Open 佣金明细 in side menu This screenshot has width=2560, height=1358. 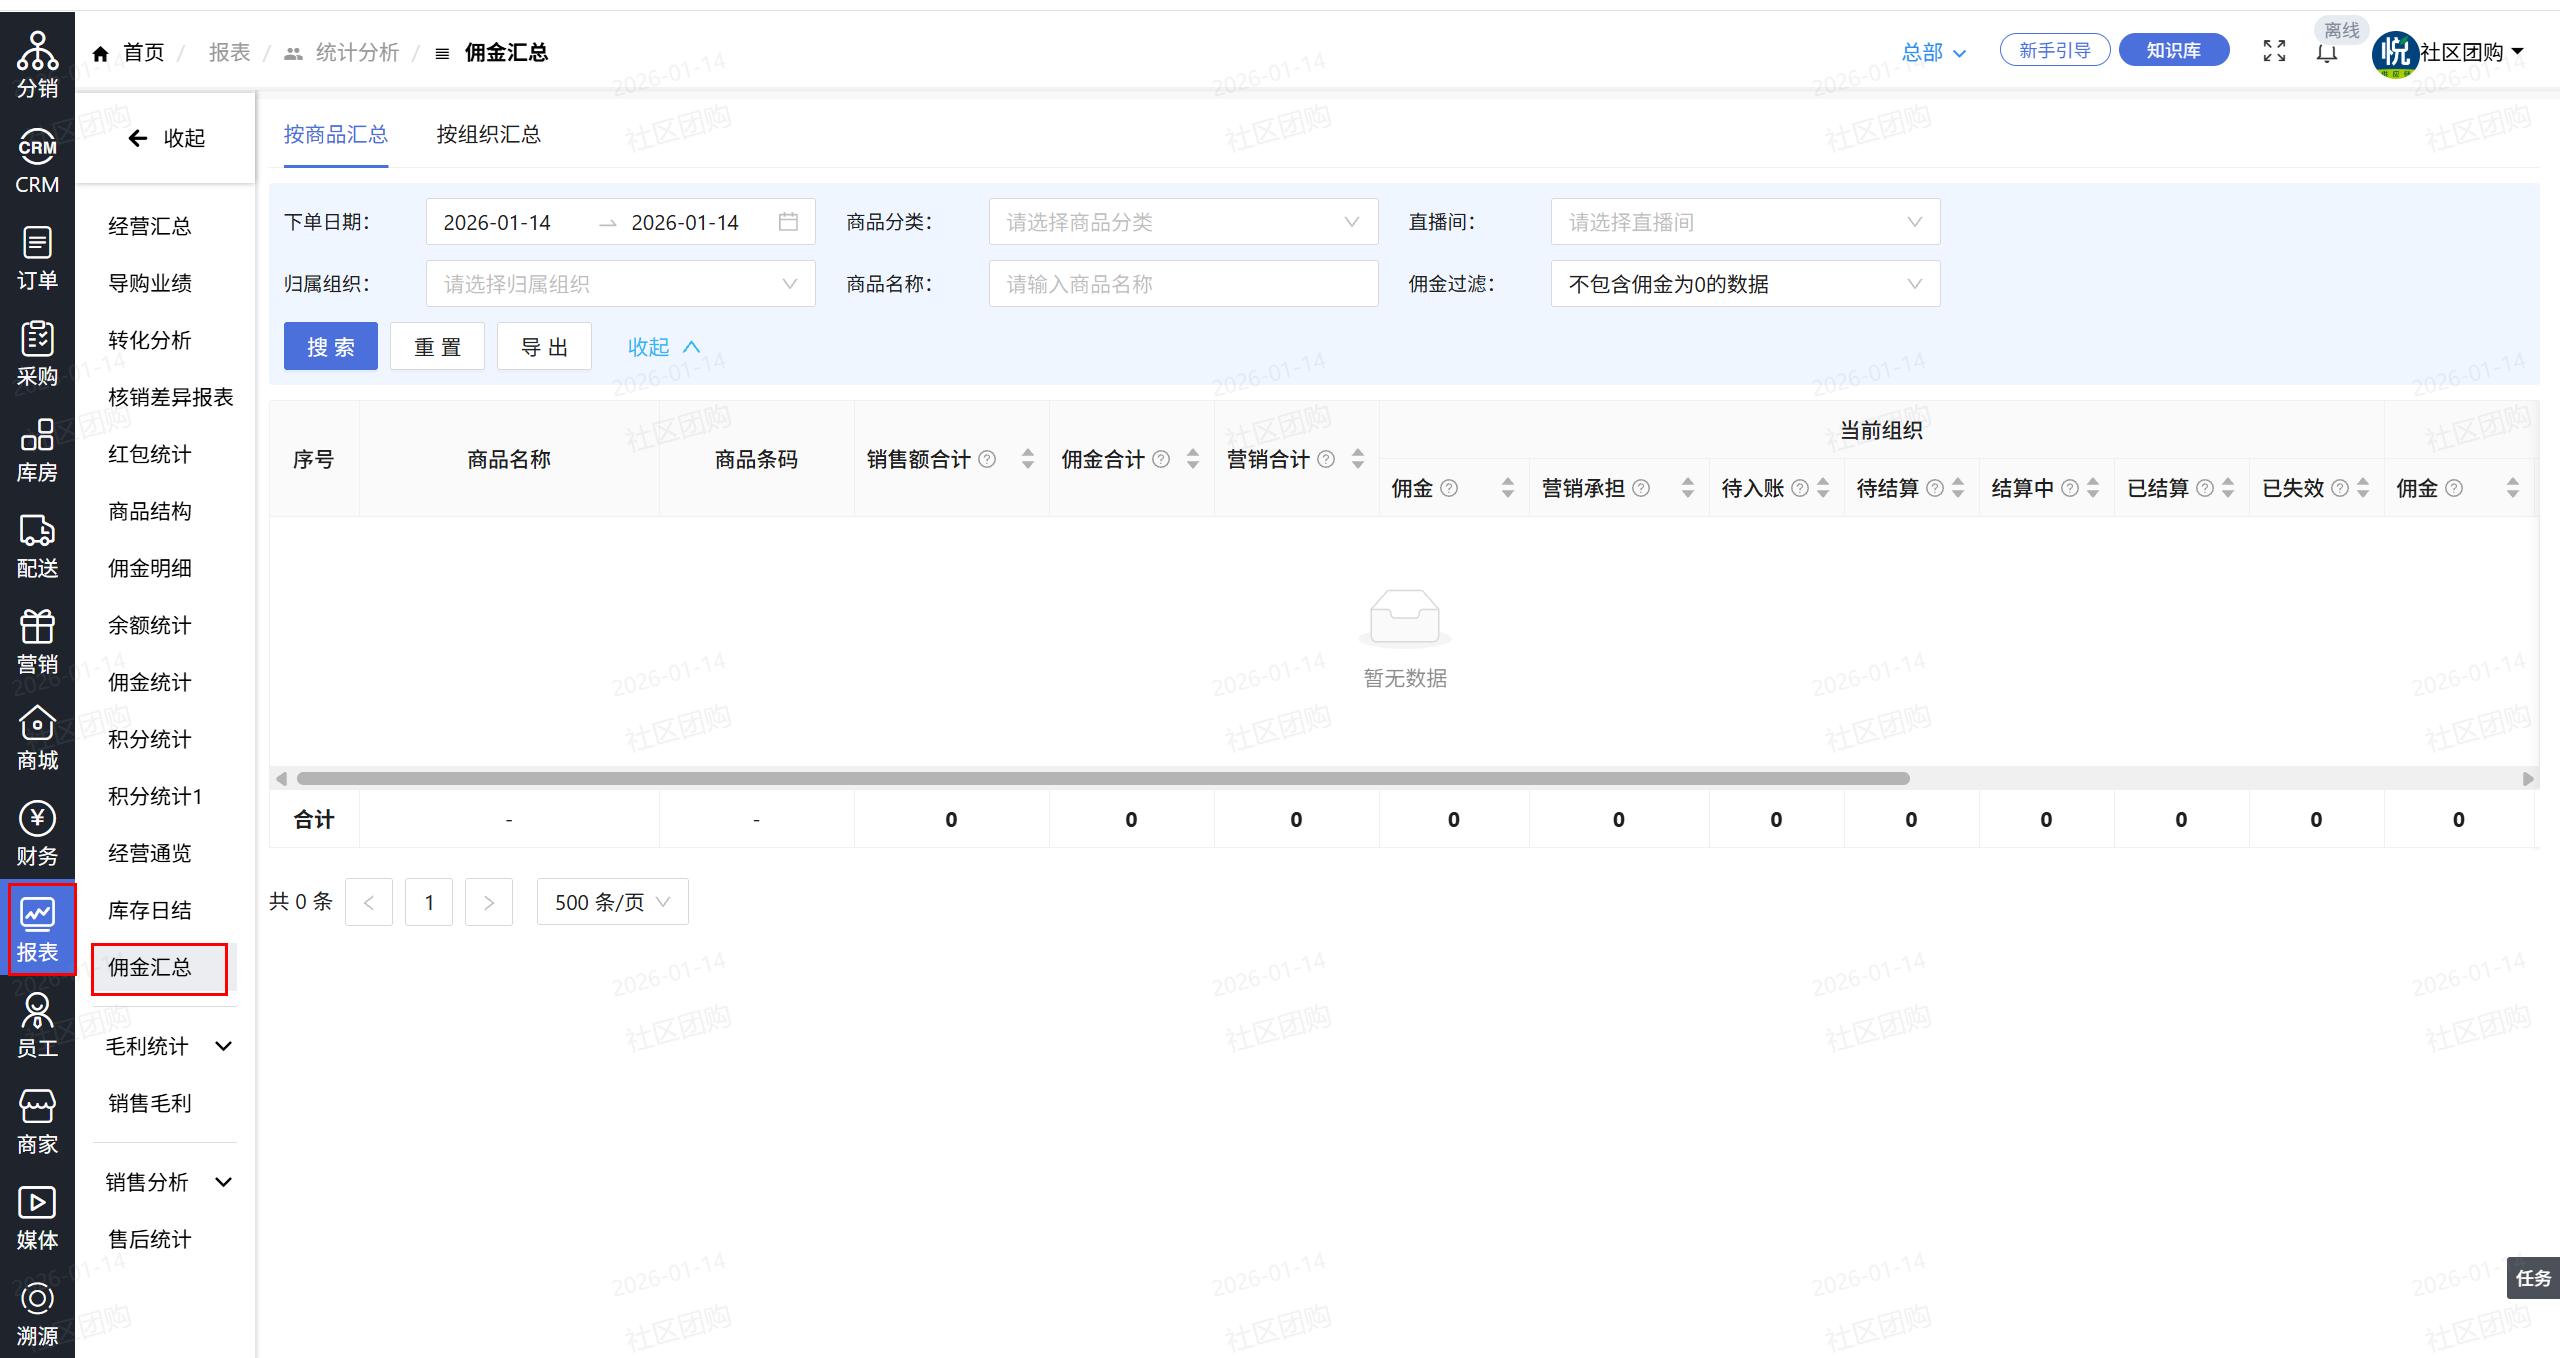tap(150, 568)
